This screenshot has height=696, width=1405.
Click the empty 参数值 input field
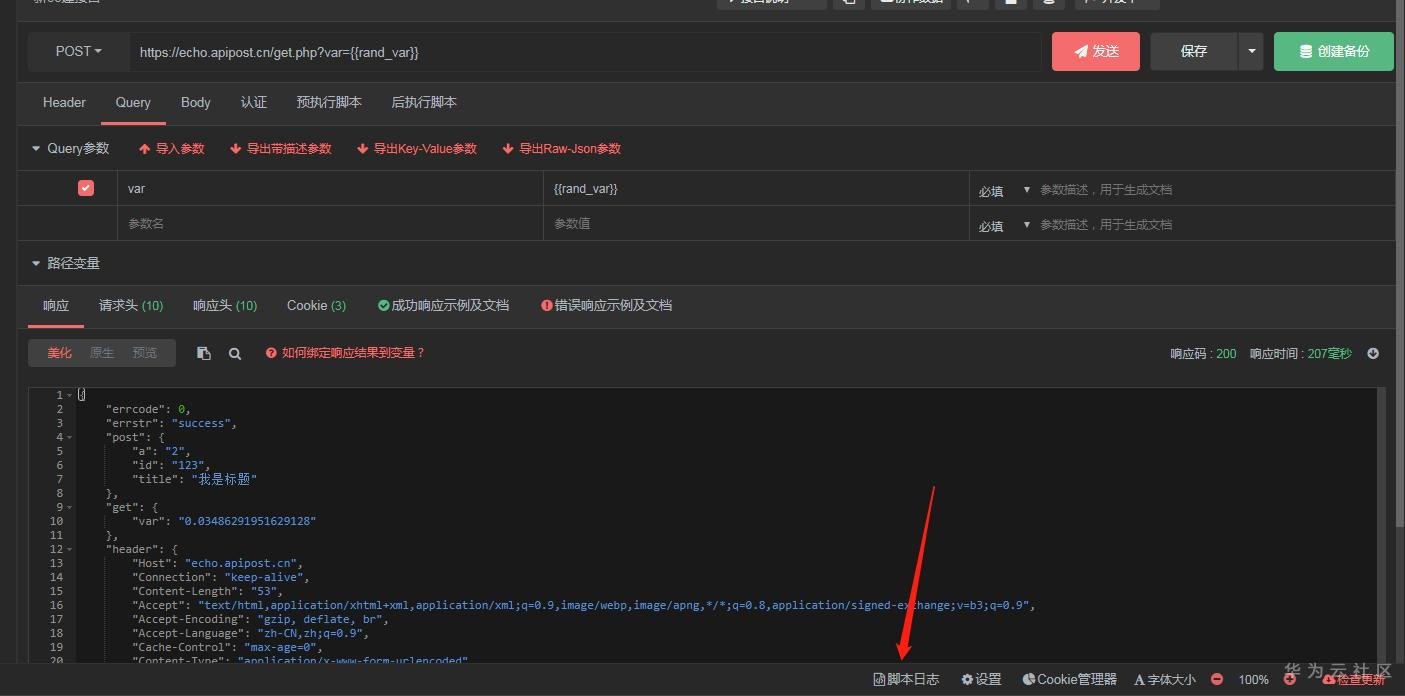(756, 223)
